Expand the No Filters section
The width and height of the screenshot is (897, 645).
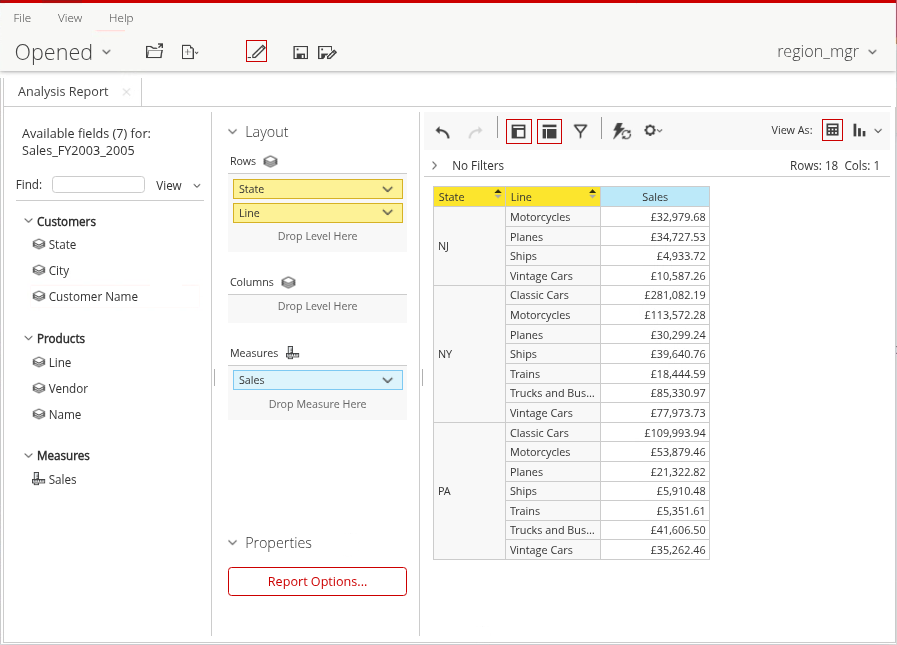coord(435,165)
